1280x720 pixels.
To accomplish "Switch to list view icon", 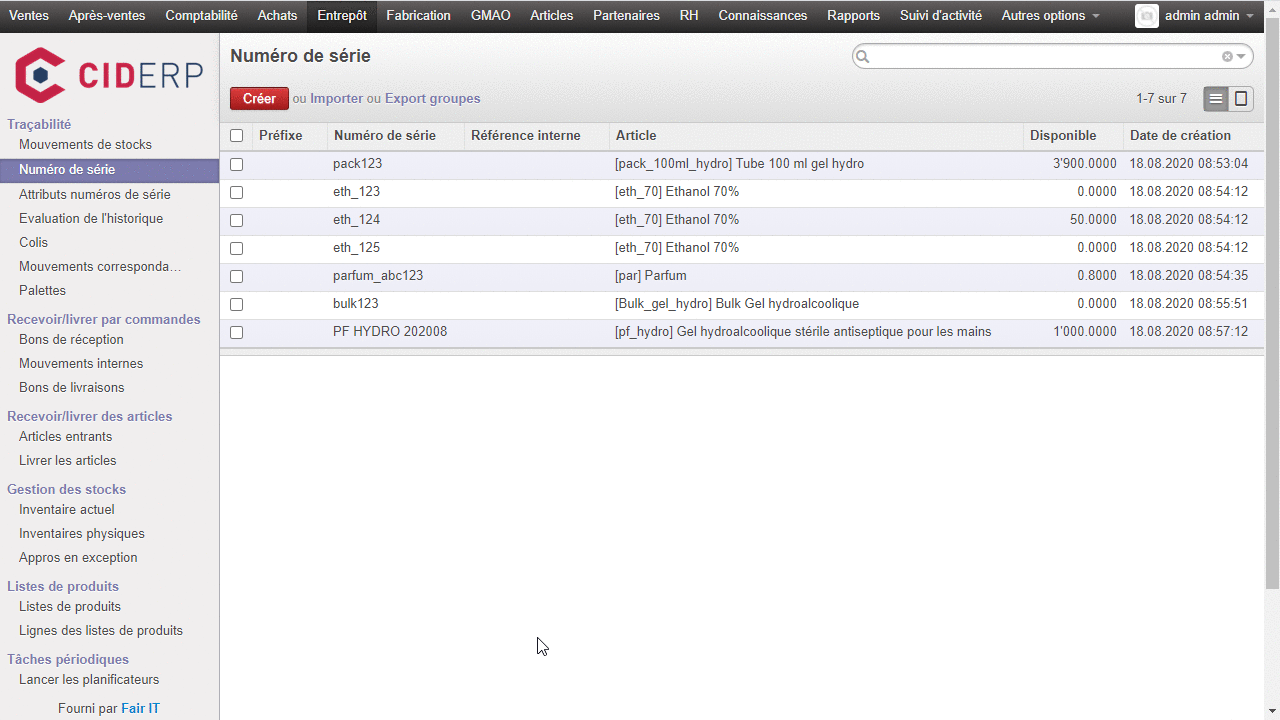I will point(1216,99).
